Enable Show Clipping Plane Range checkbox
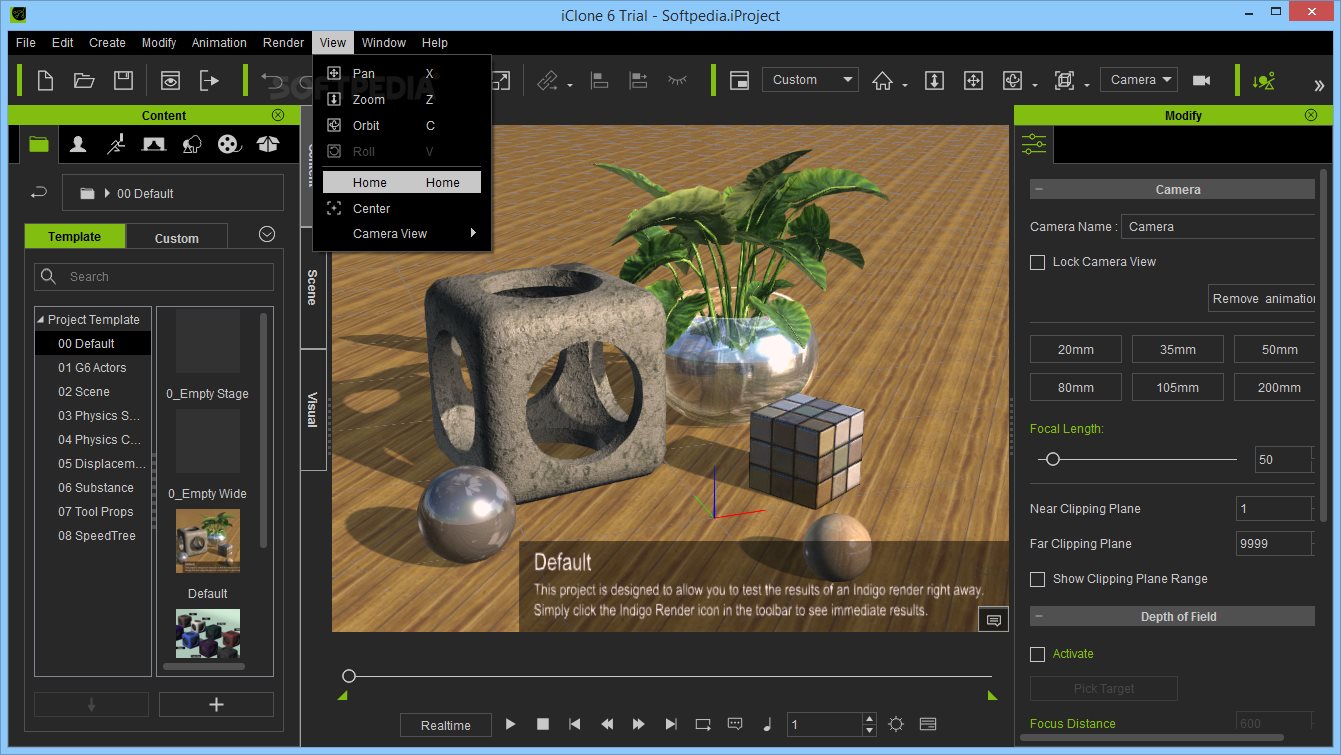1341x755 pixels. tap(1038, 579)
